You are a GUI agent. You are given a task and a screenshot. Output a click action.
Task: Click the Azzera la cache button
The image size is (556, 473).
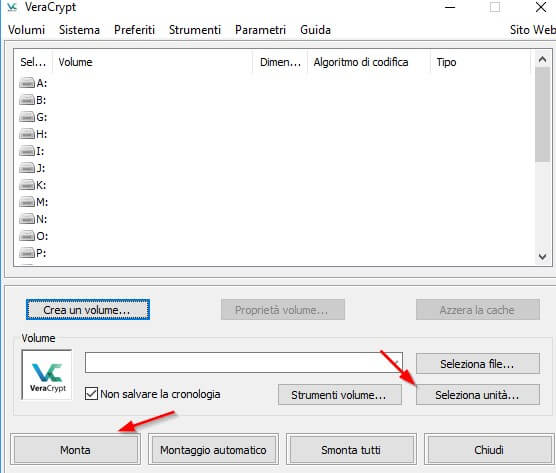click(478, 310)
